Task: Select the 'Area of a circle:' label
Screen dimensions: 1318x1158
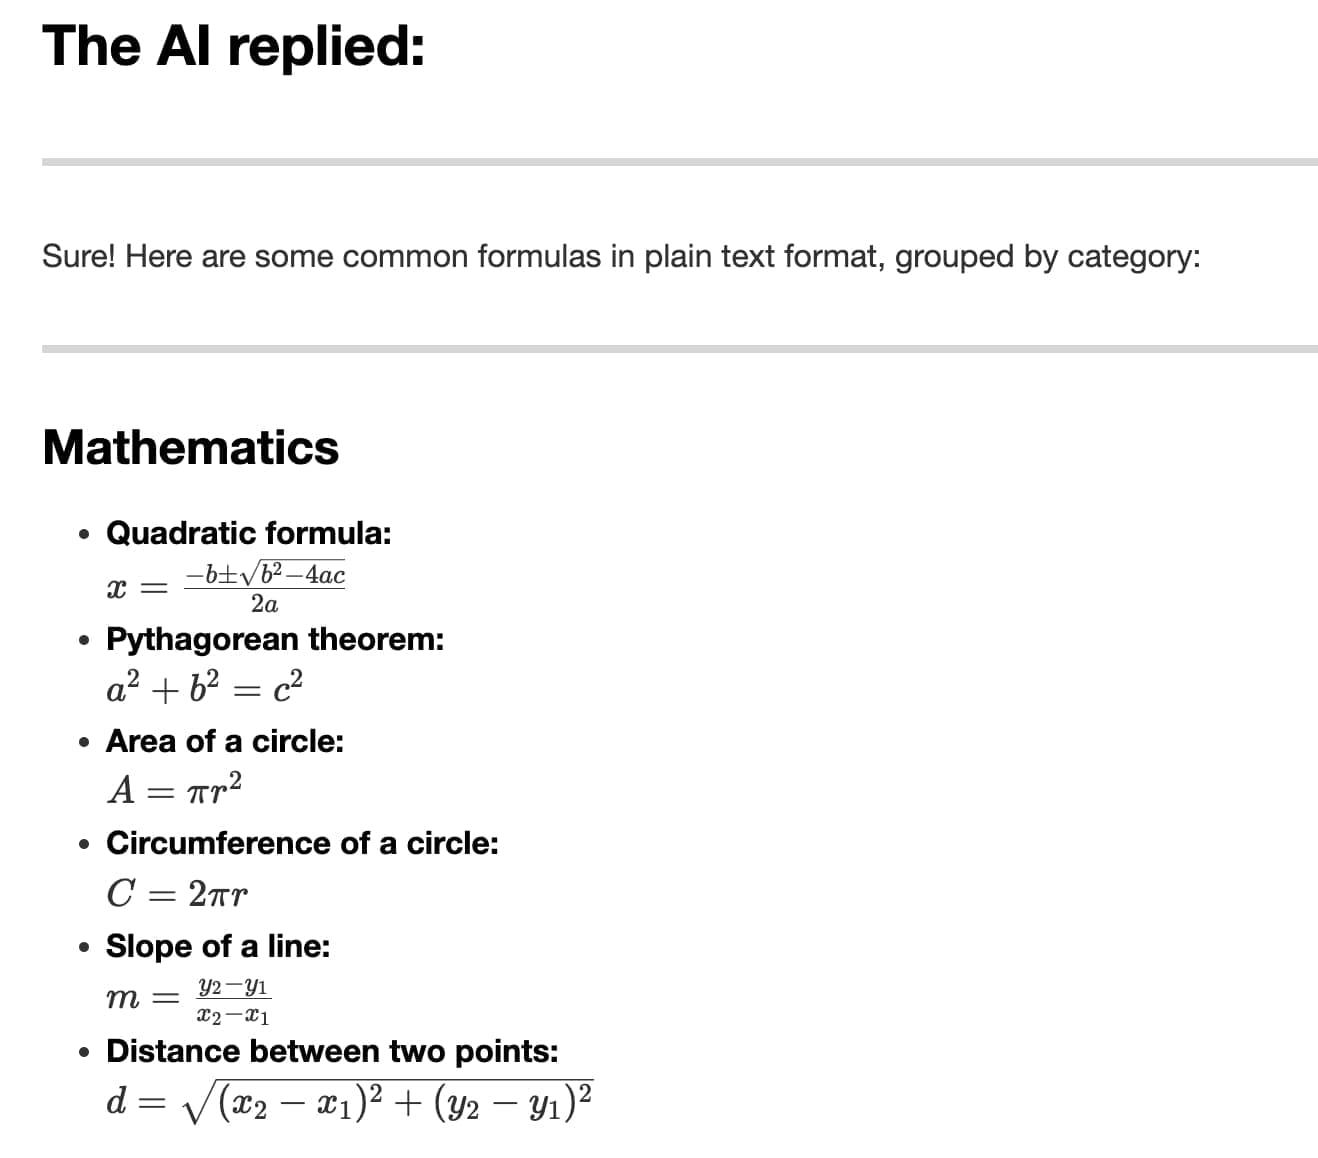Action: pyautogui.click(x=225, y=741)
